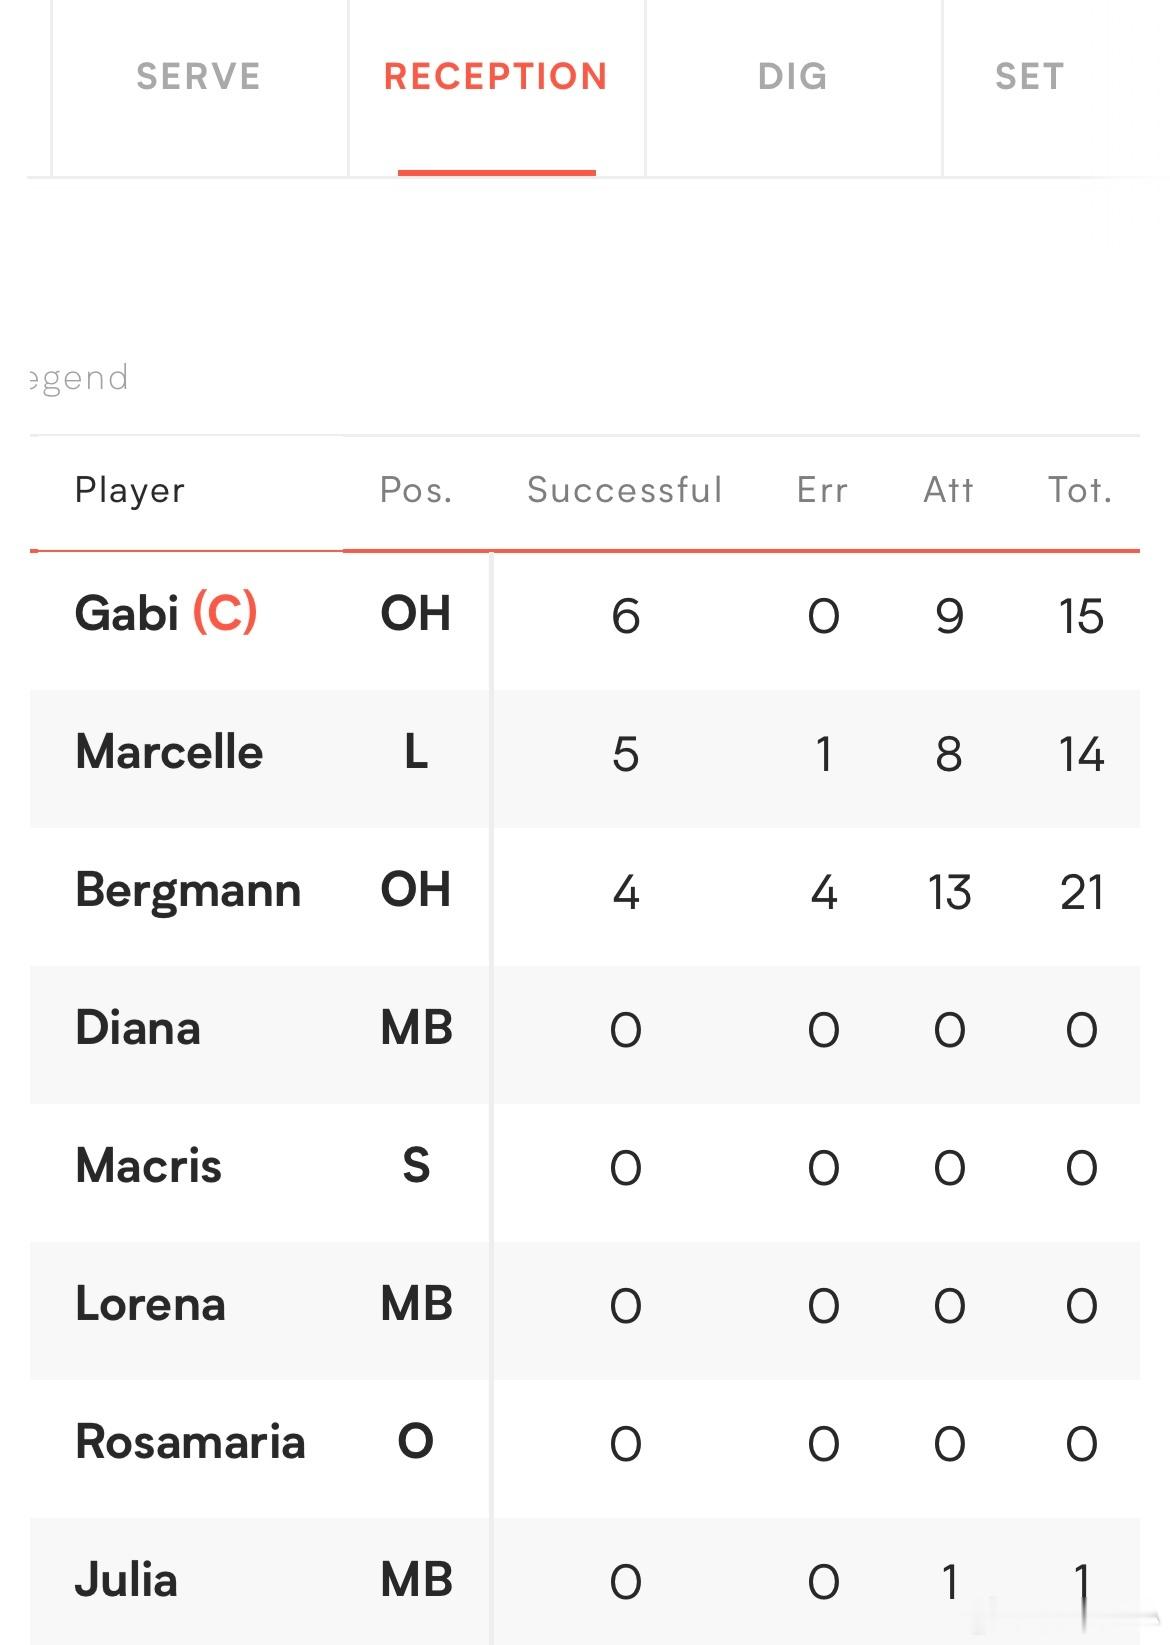
Task: Sort by the Att column header
Action: (948, 490)
